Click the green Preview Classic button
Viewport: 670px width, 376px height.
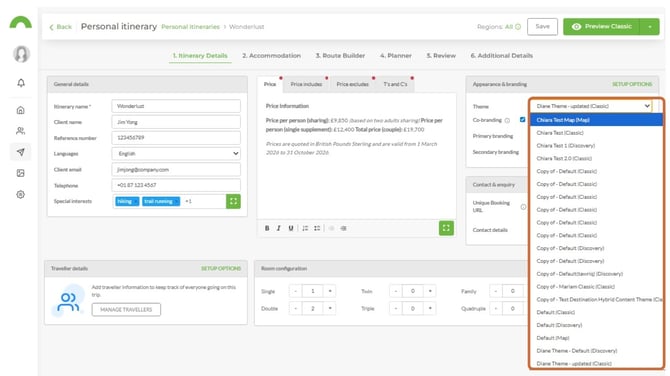[x=602, y=26]
